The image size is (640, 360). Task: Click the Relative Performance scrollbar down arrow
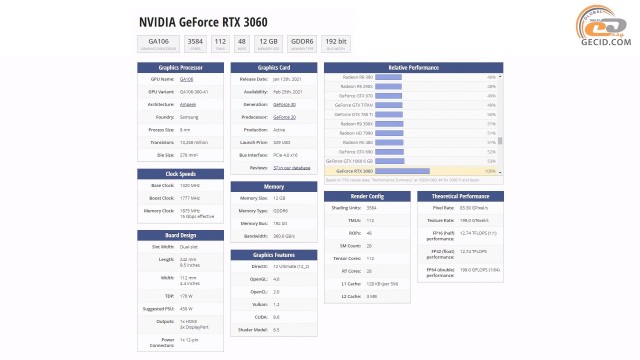(x=500, y=172)
